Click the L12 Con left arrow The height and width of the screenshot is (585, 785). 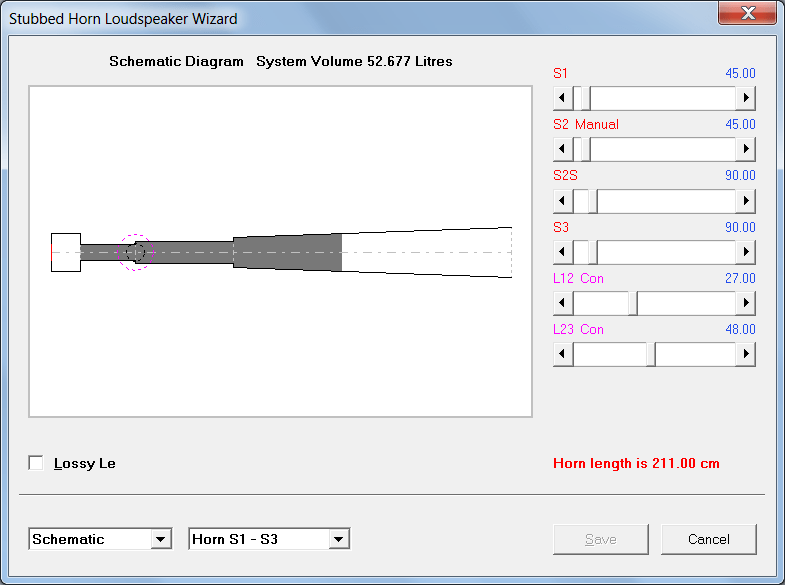(563, 303)
